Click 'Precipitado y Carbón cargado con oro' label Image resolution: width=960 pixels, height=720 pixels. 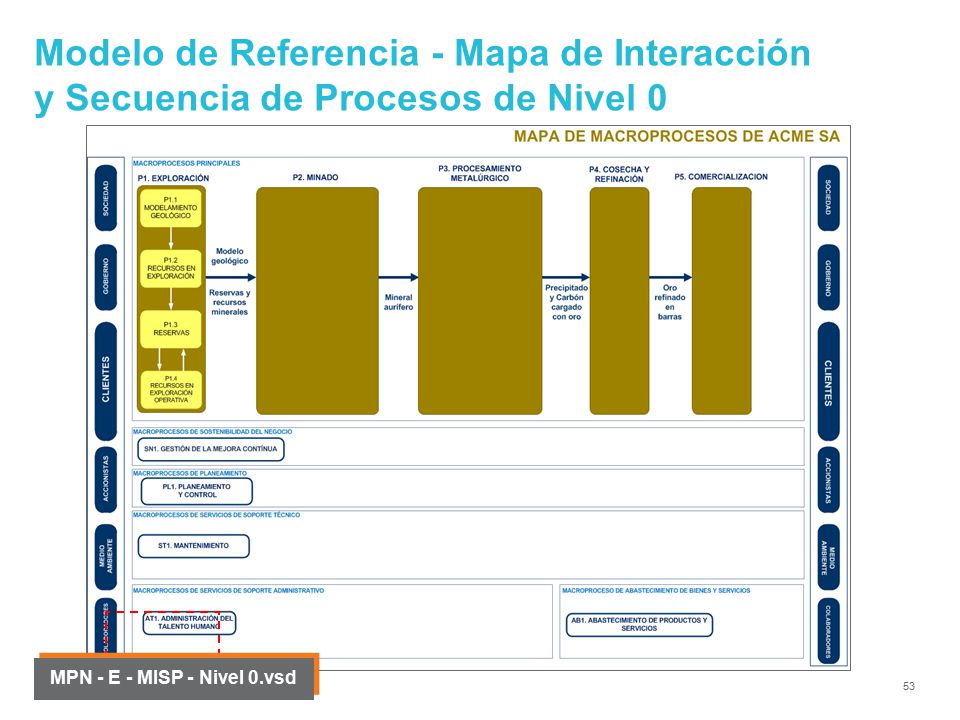(x=566, y=302)
